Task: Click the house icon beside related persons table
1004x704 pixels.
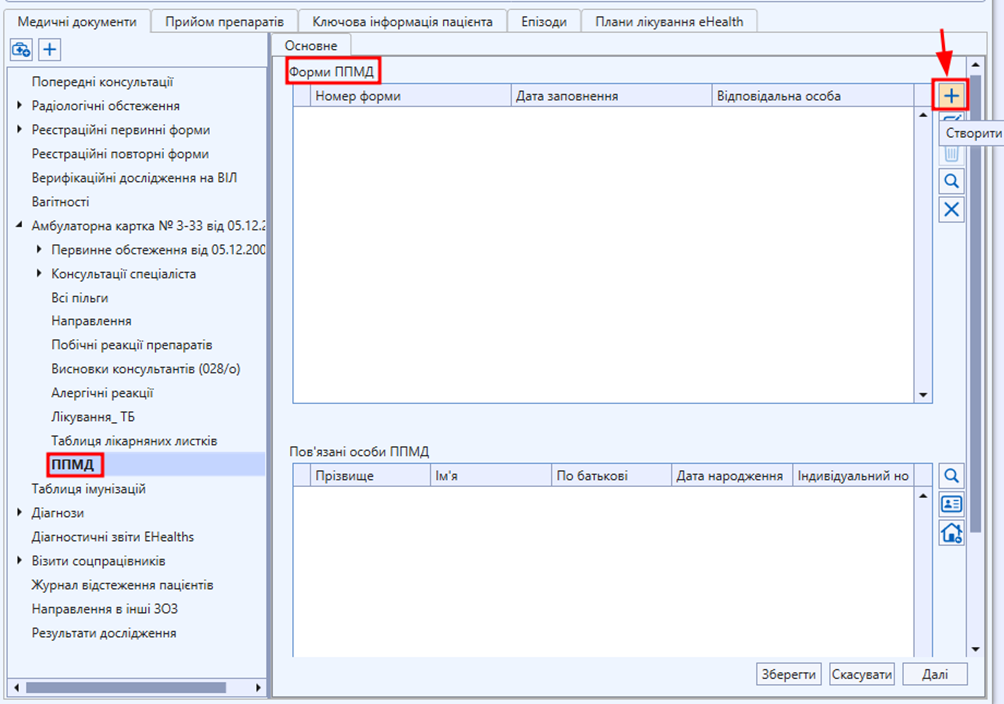Action: (x=951, y=533)
